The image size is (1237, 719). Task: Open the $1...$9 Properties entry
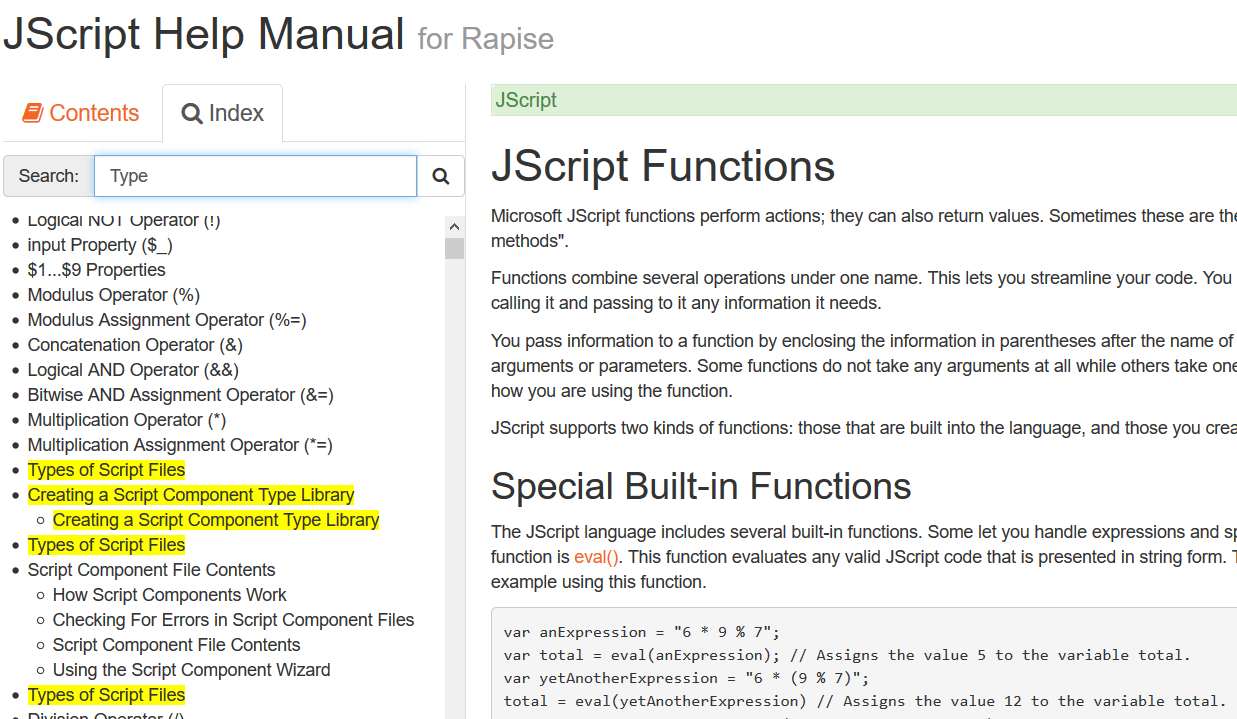pyautogui.click(x=96, y=270)
